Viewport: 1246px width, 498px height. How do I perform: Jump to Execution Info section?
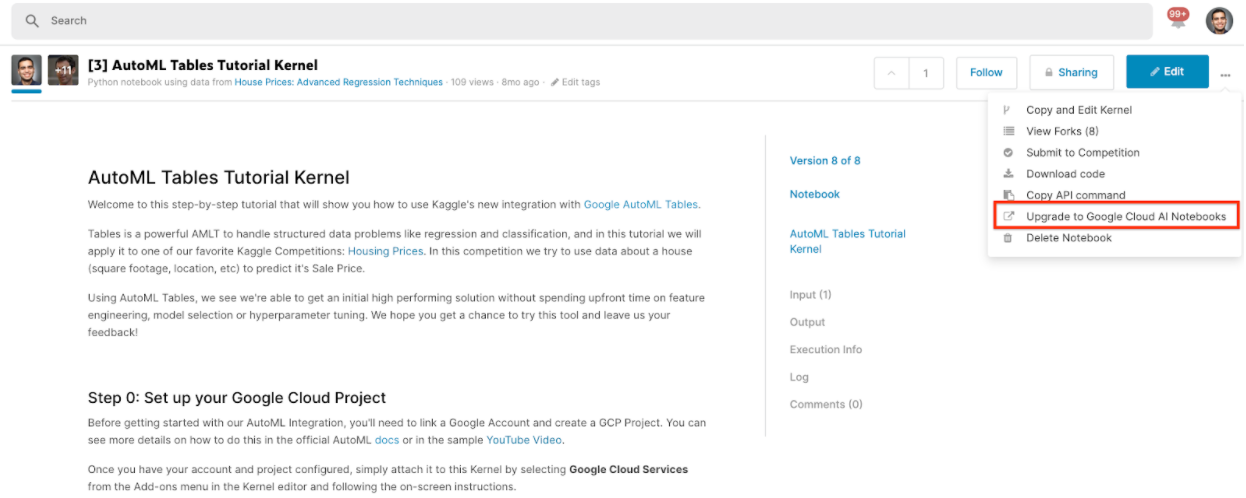825,350
